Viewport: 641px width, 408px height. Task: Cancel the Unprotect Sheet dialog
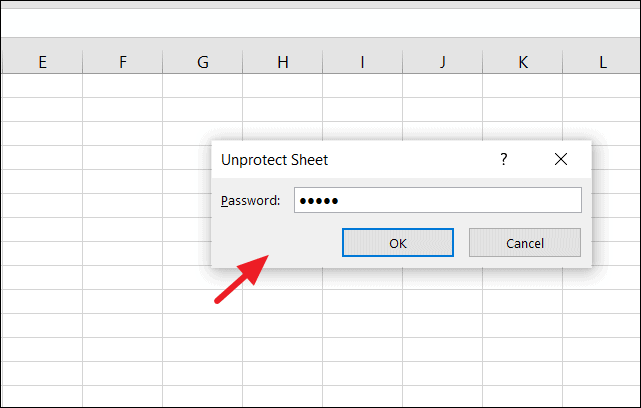(x=524, y=242)
